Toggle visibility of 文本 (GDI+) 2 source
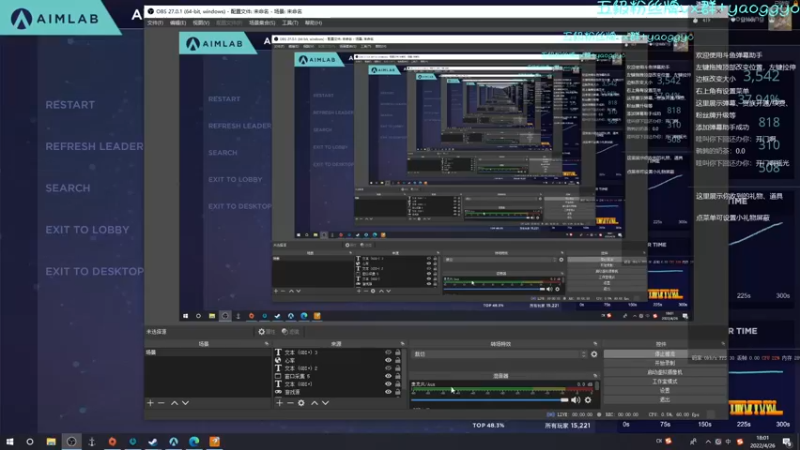Image resolution: width=800 pixels, height=450 pixels. tap(388, 368)
